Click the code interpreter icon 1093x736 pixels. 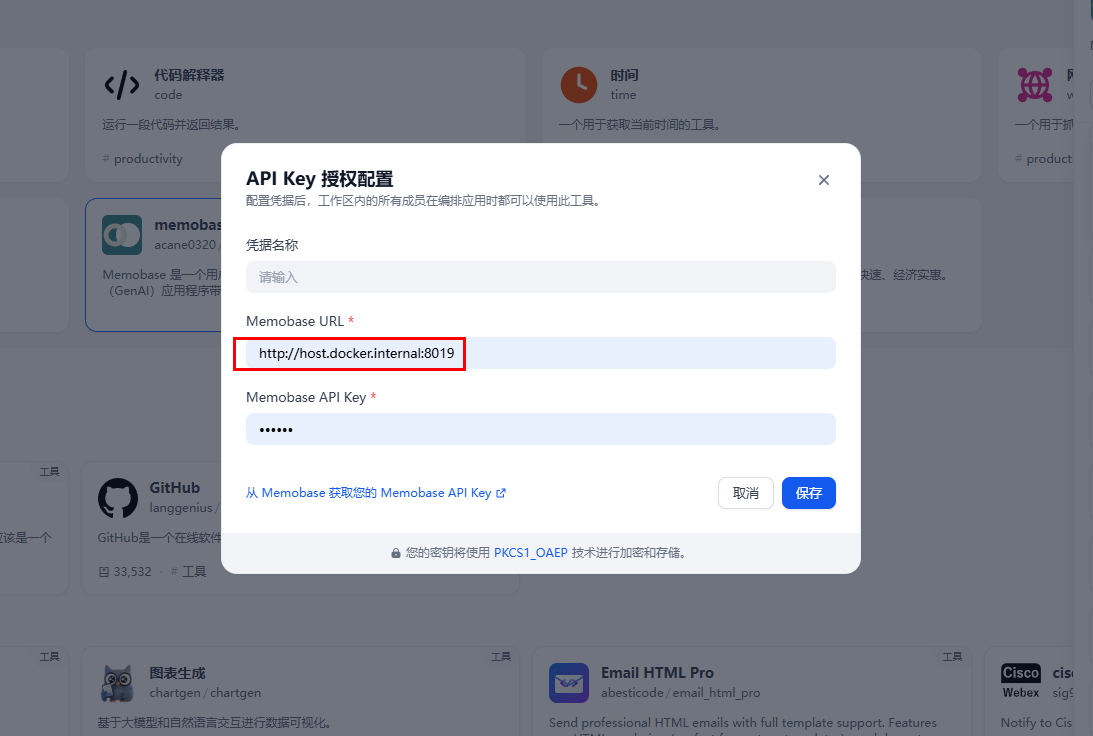click(x=122, y=84)
